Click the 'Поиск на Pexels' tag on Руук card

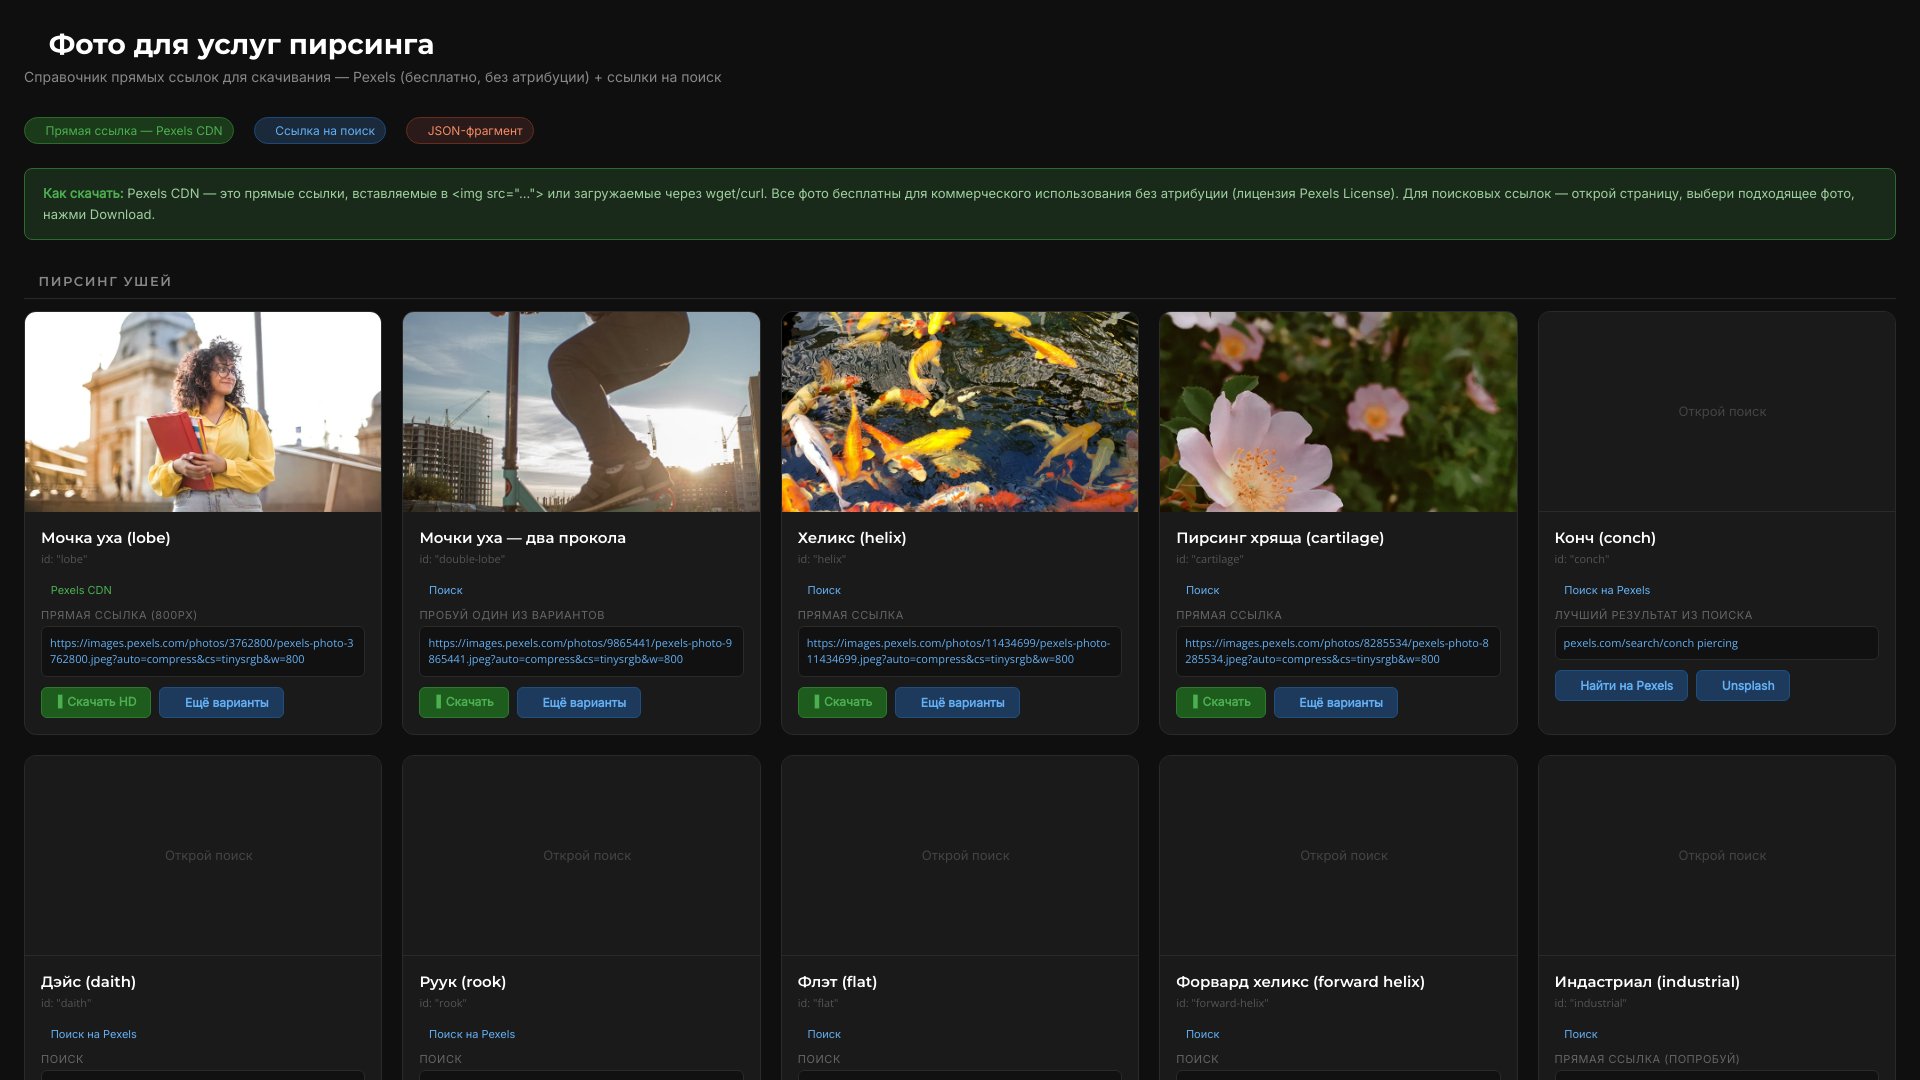[x=472, y=1034]
